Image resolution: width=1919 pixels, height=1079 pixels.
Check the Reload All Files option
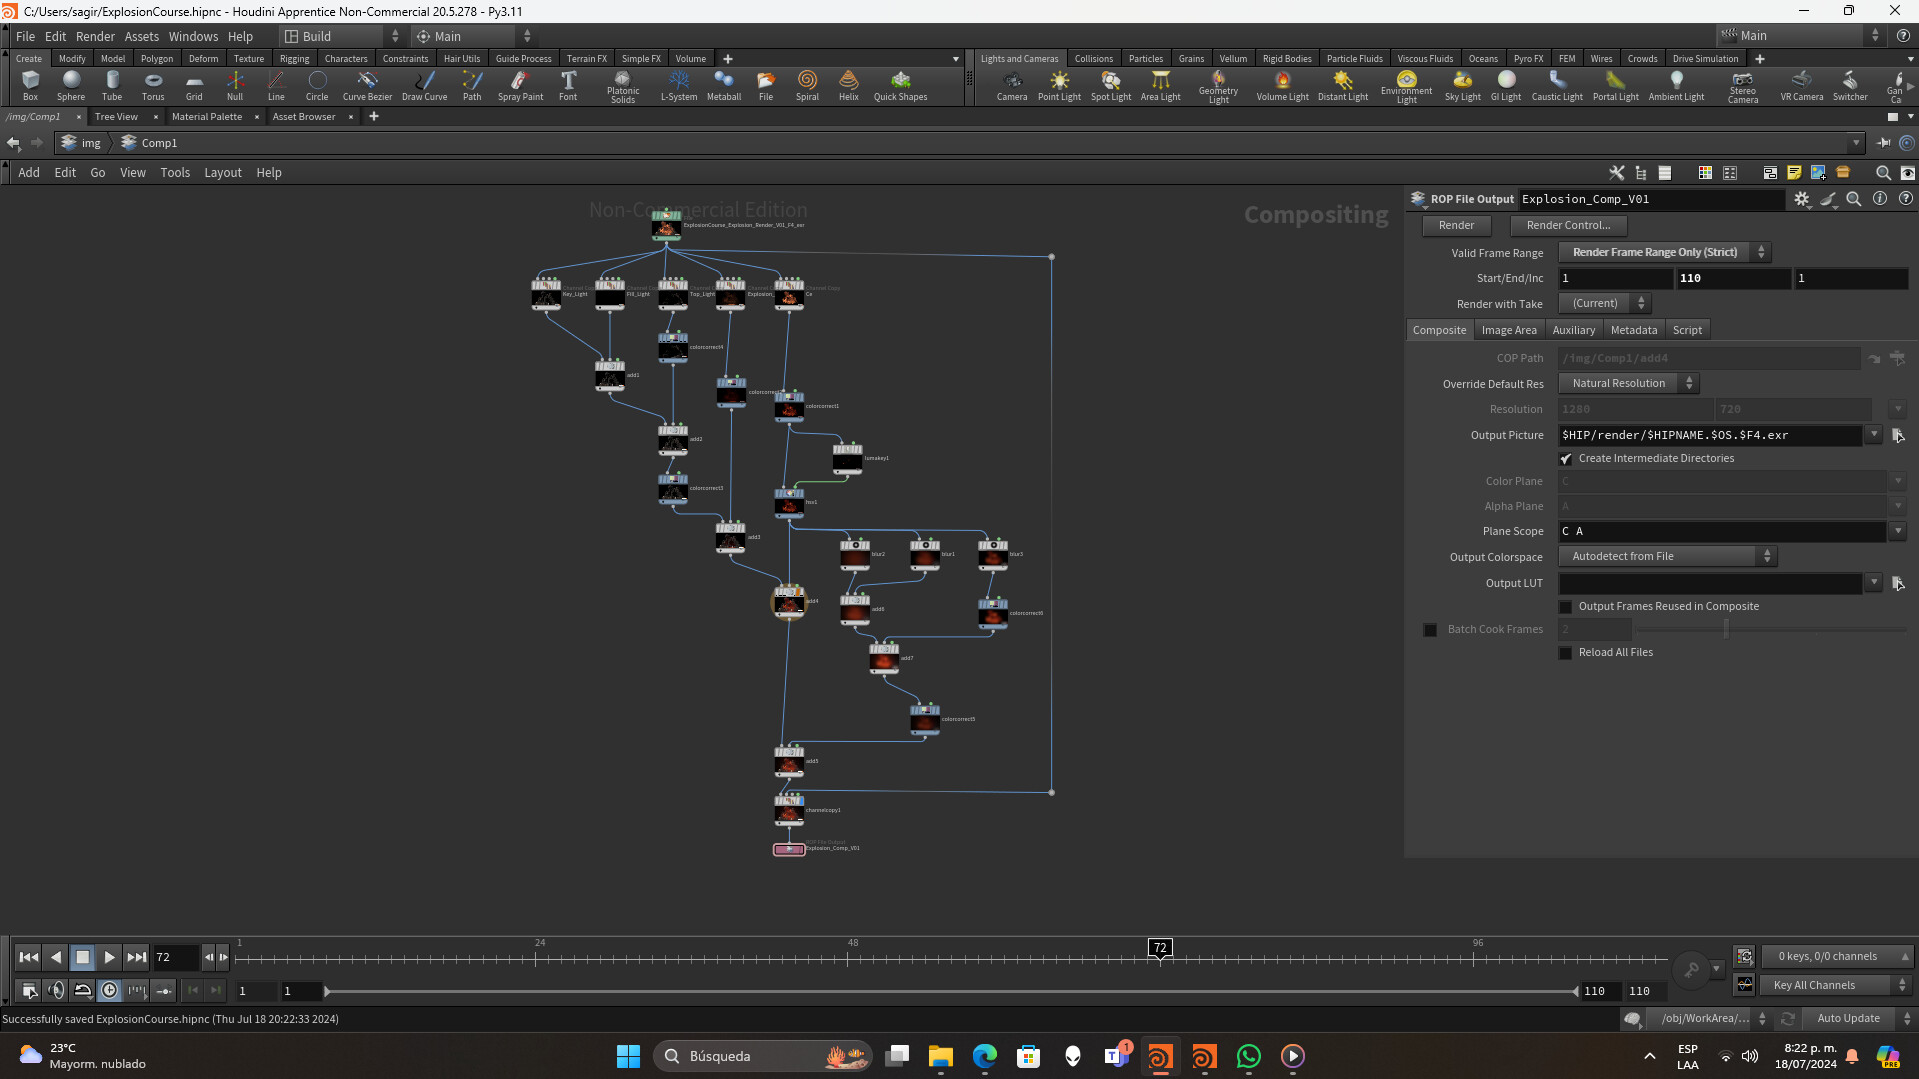1566,653
